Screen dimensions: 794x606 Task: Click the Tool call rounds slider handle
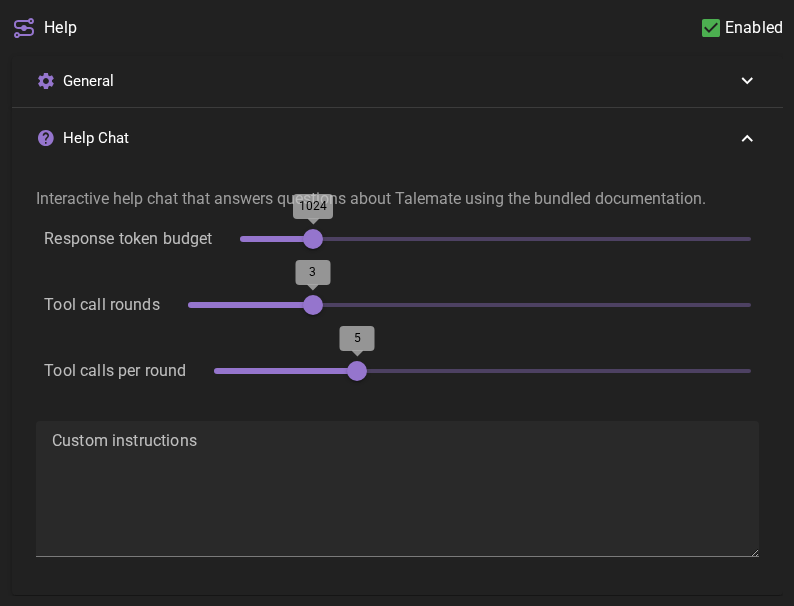pyautogui.click(x=313, y=305)
